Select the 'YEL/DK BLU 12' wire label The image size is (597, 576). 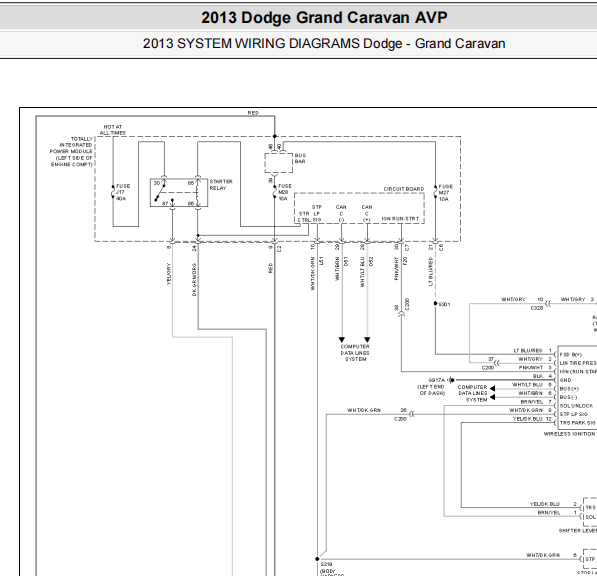coord(532,419)
